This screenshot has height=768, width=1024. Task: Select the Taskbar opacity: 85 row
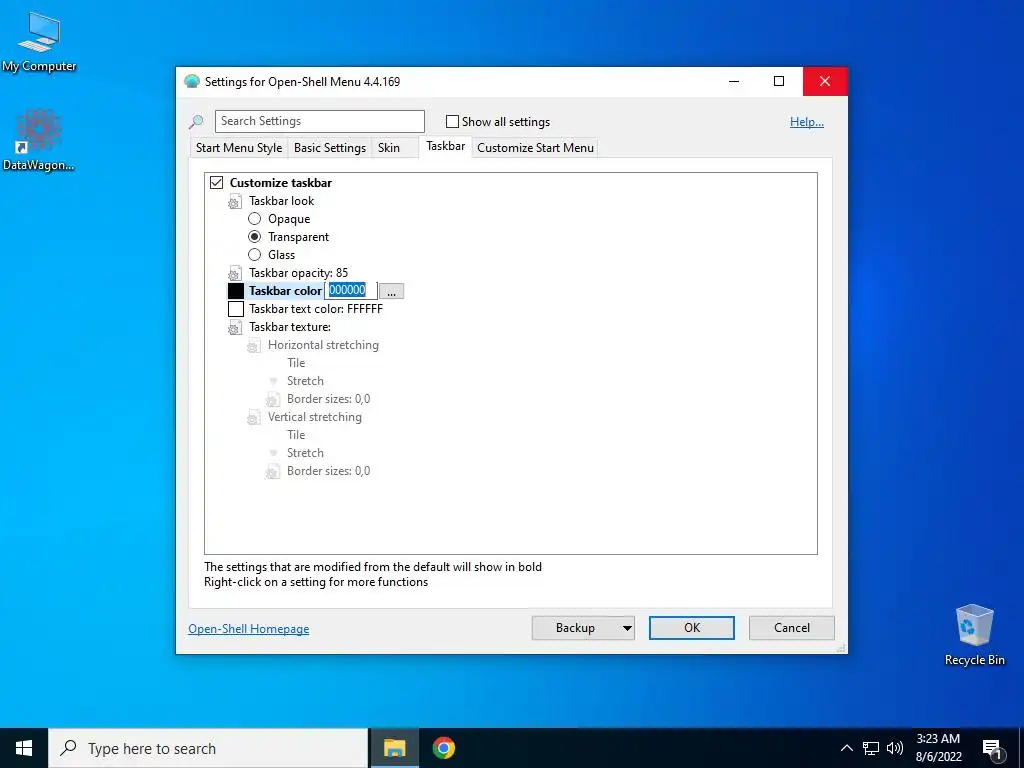coord(298,273)
